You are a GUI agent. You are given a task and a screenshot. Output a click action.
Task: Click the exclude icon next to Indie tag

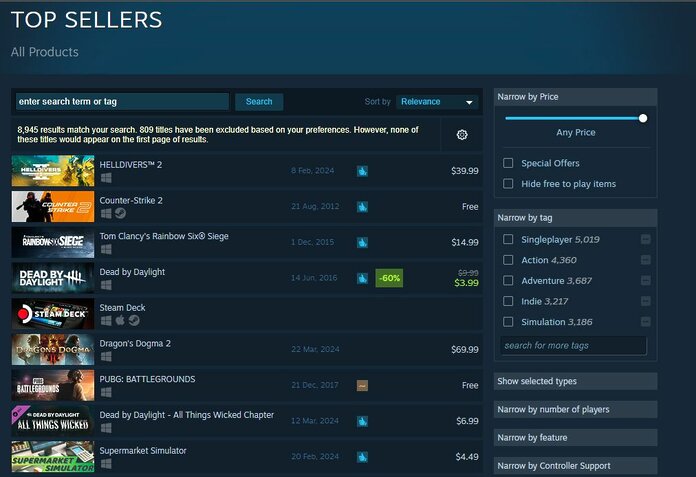click(x=646, y=301)
